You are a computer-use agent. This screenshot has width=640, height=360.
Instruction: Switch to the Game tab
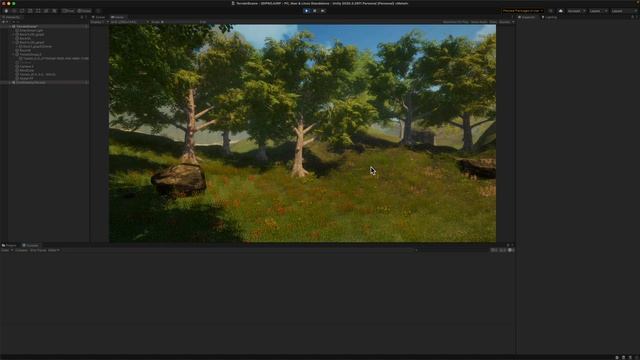click(x=117, y=17)
